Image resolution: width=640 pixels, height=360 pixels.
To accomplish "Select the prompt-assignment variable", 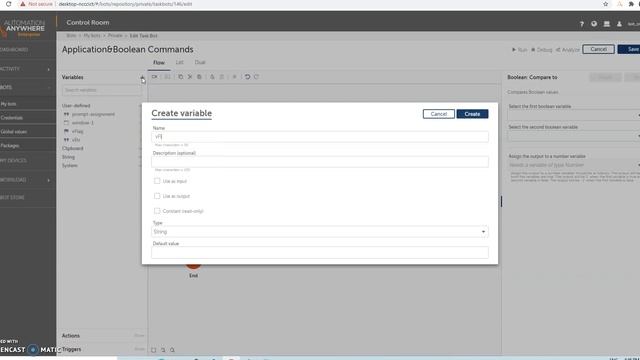I will tap(93, 114).
